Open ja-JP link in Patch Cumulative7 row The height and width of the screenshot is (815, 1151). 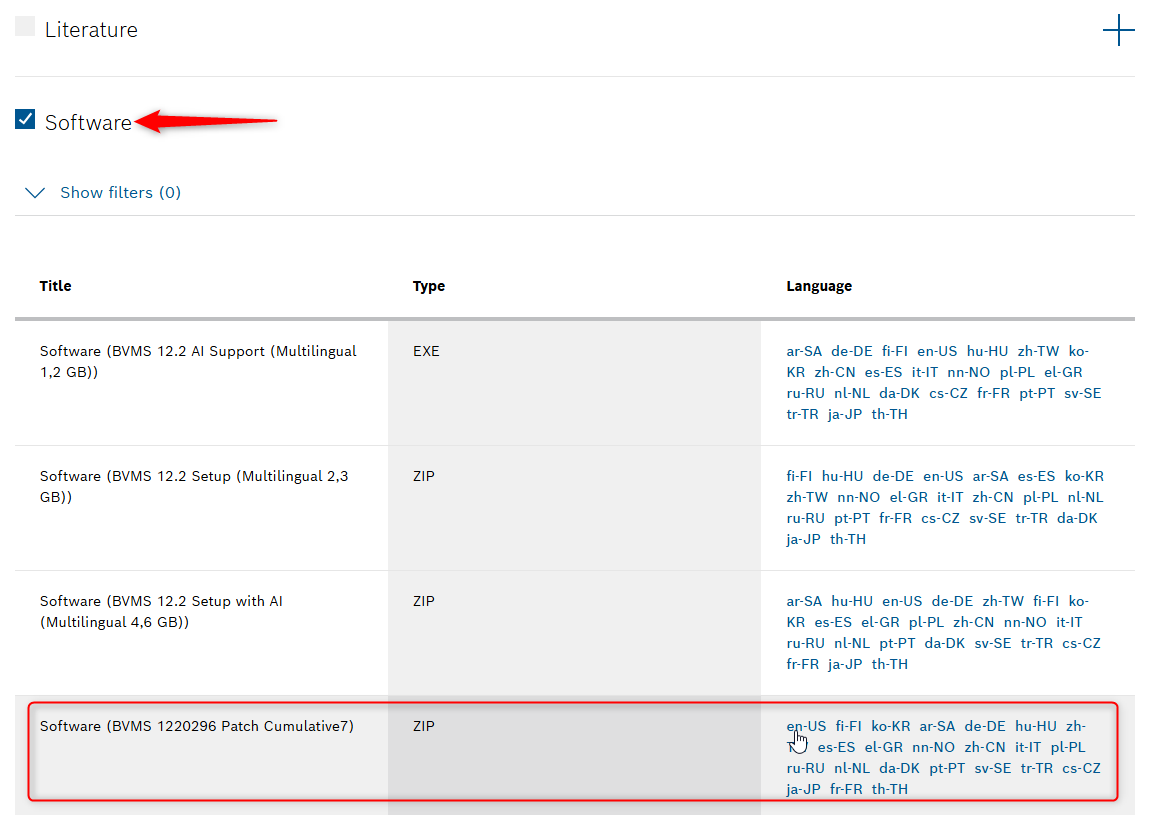(x=803, y=789)
